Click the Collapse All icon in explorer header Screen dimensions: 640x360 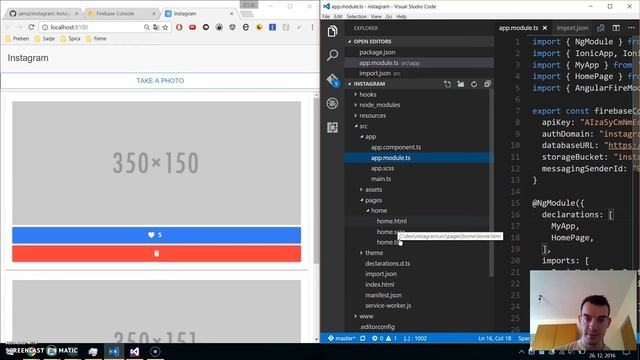487,84
